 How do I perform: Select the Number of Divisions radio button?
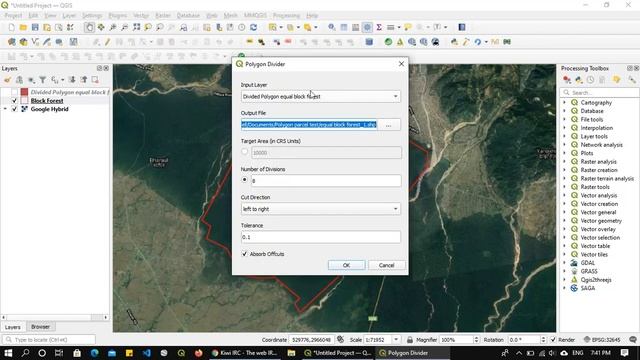(244, 180)
